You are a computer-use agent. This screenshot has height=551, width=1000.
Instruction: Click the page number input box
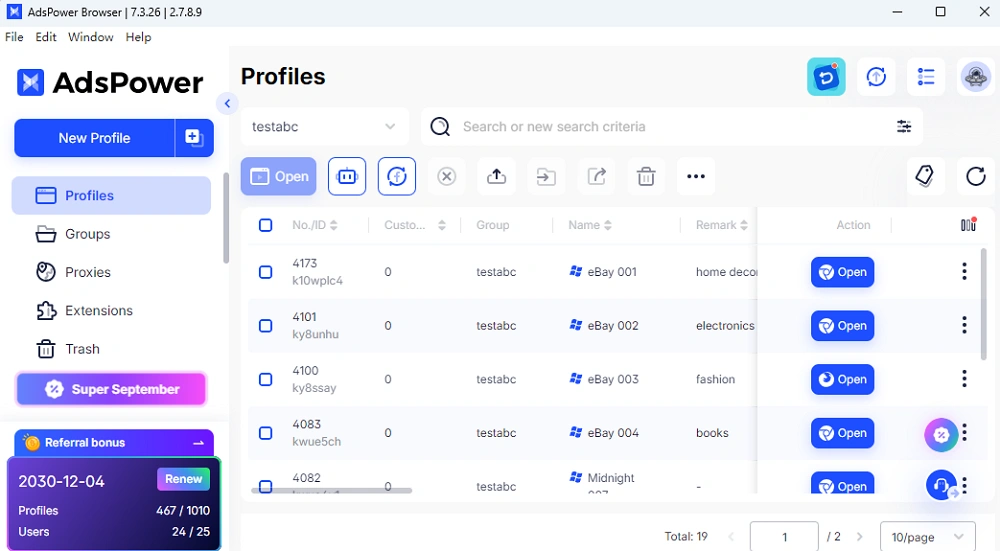[x=784, y=537]
